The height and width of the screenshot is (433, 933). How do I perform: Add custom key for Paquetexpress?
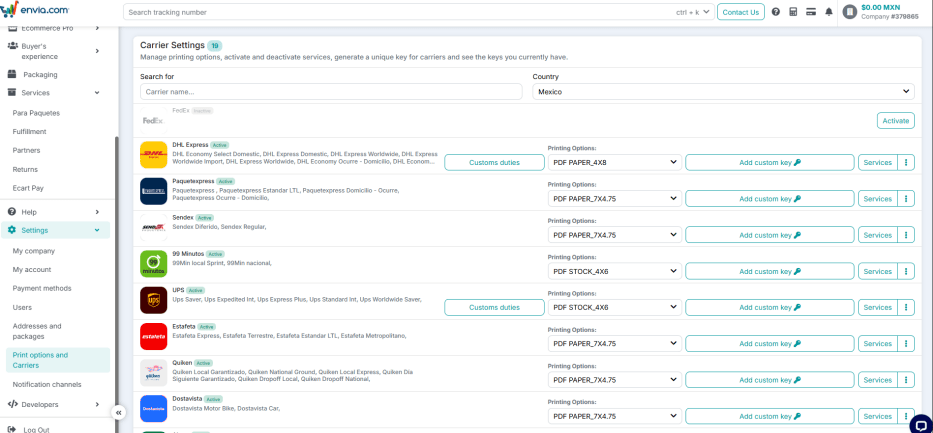(x=770, y=199)
